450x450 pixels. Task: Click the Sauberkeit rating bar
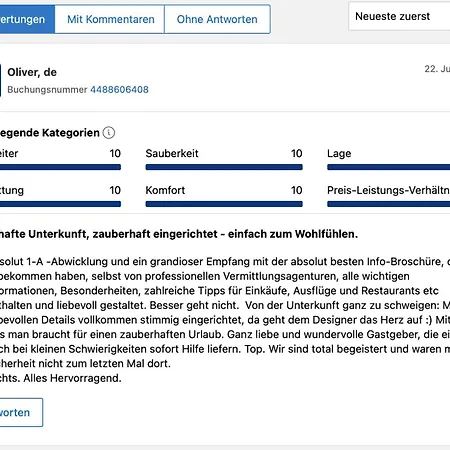[224, 167]
